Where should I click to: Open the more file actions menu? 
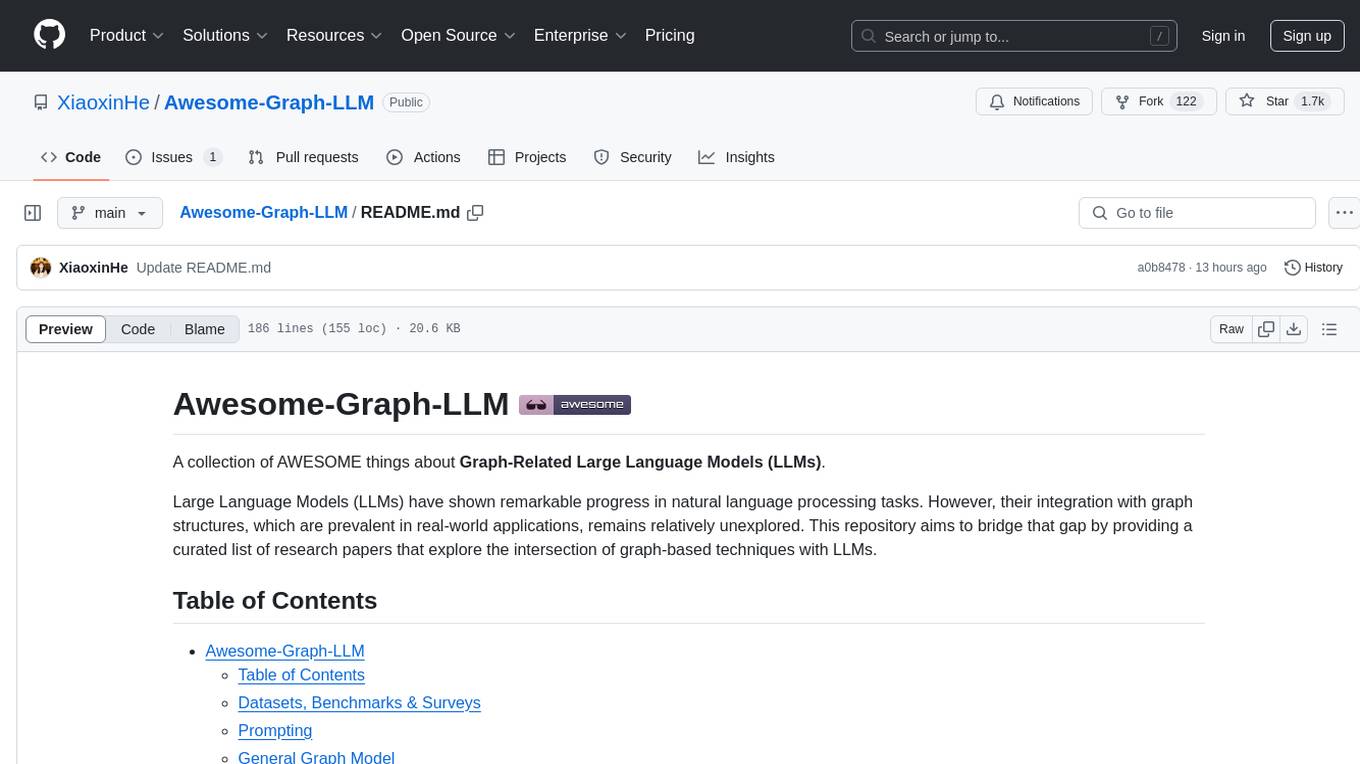[x=1344, y=213]
